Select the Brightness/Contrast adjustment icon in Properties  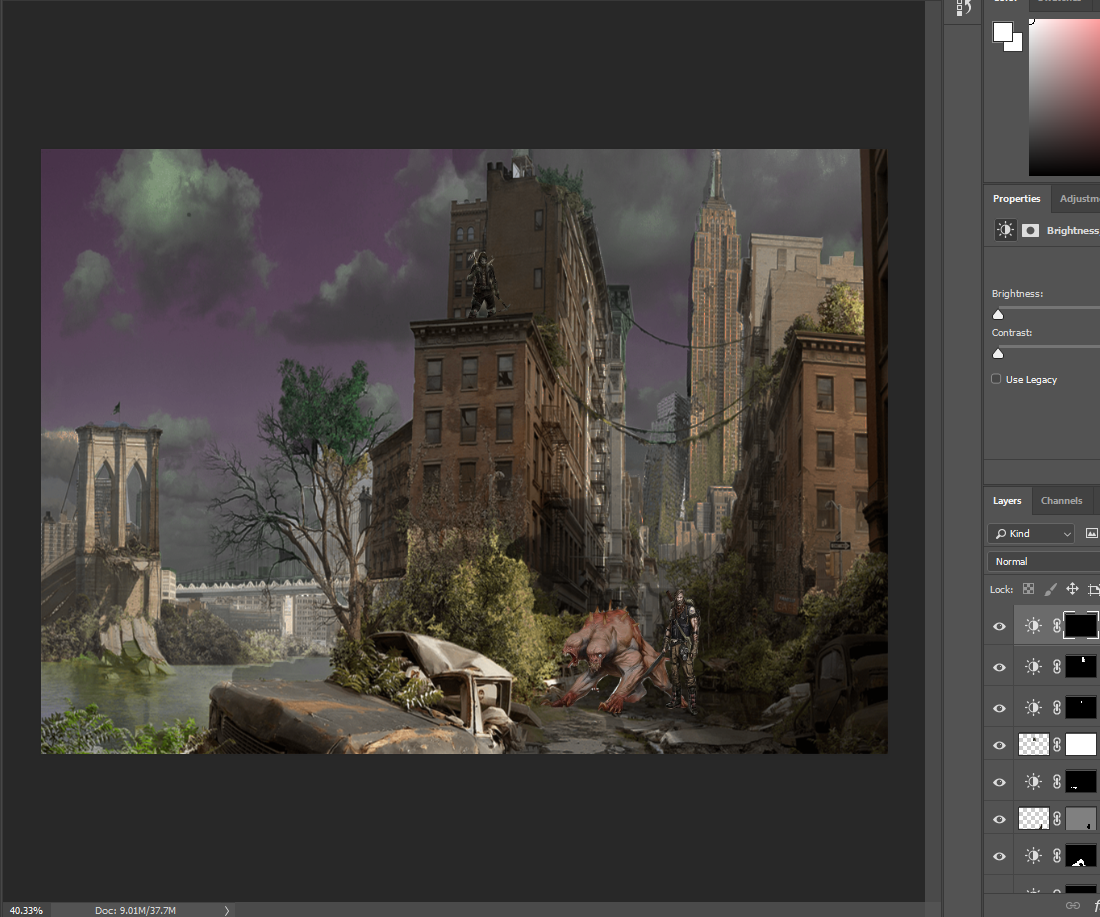1005,229
